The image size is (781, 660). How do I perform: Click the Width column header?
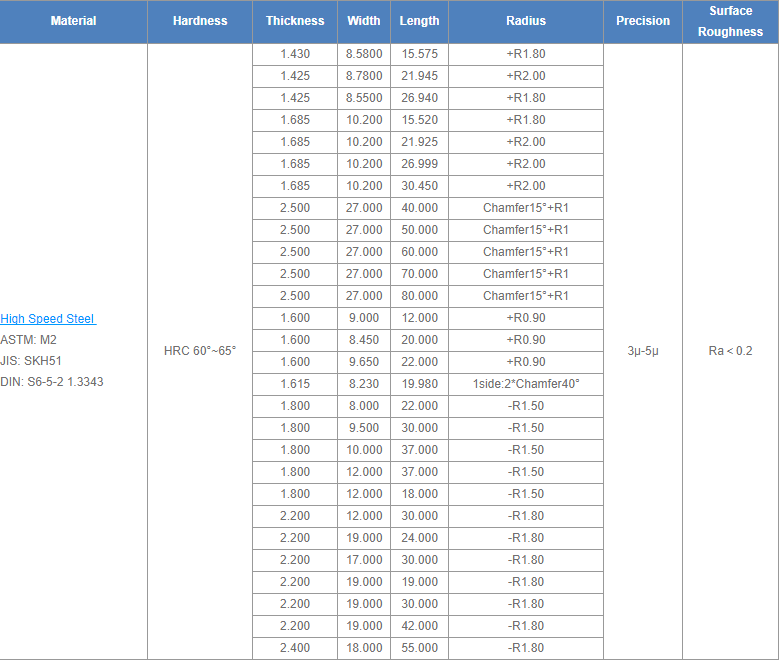tap(364, 21)
